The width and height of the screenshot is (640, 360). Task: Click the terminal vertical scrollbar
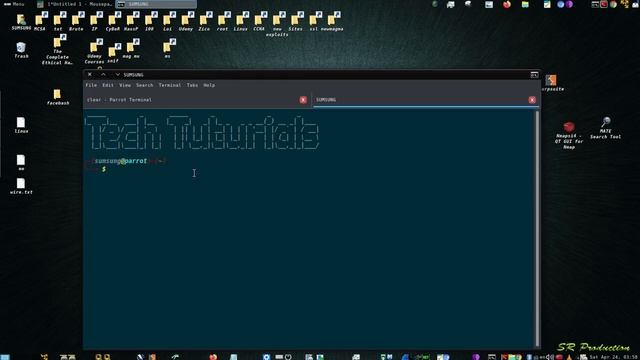(x=537, y=229)
